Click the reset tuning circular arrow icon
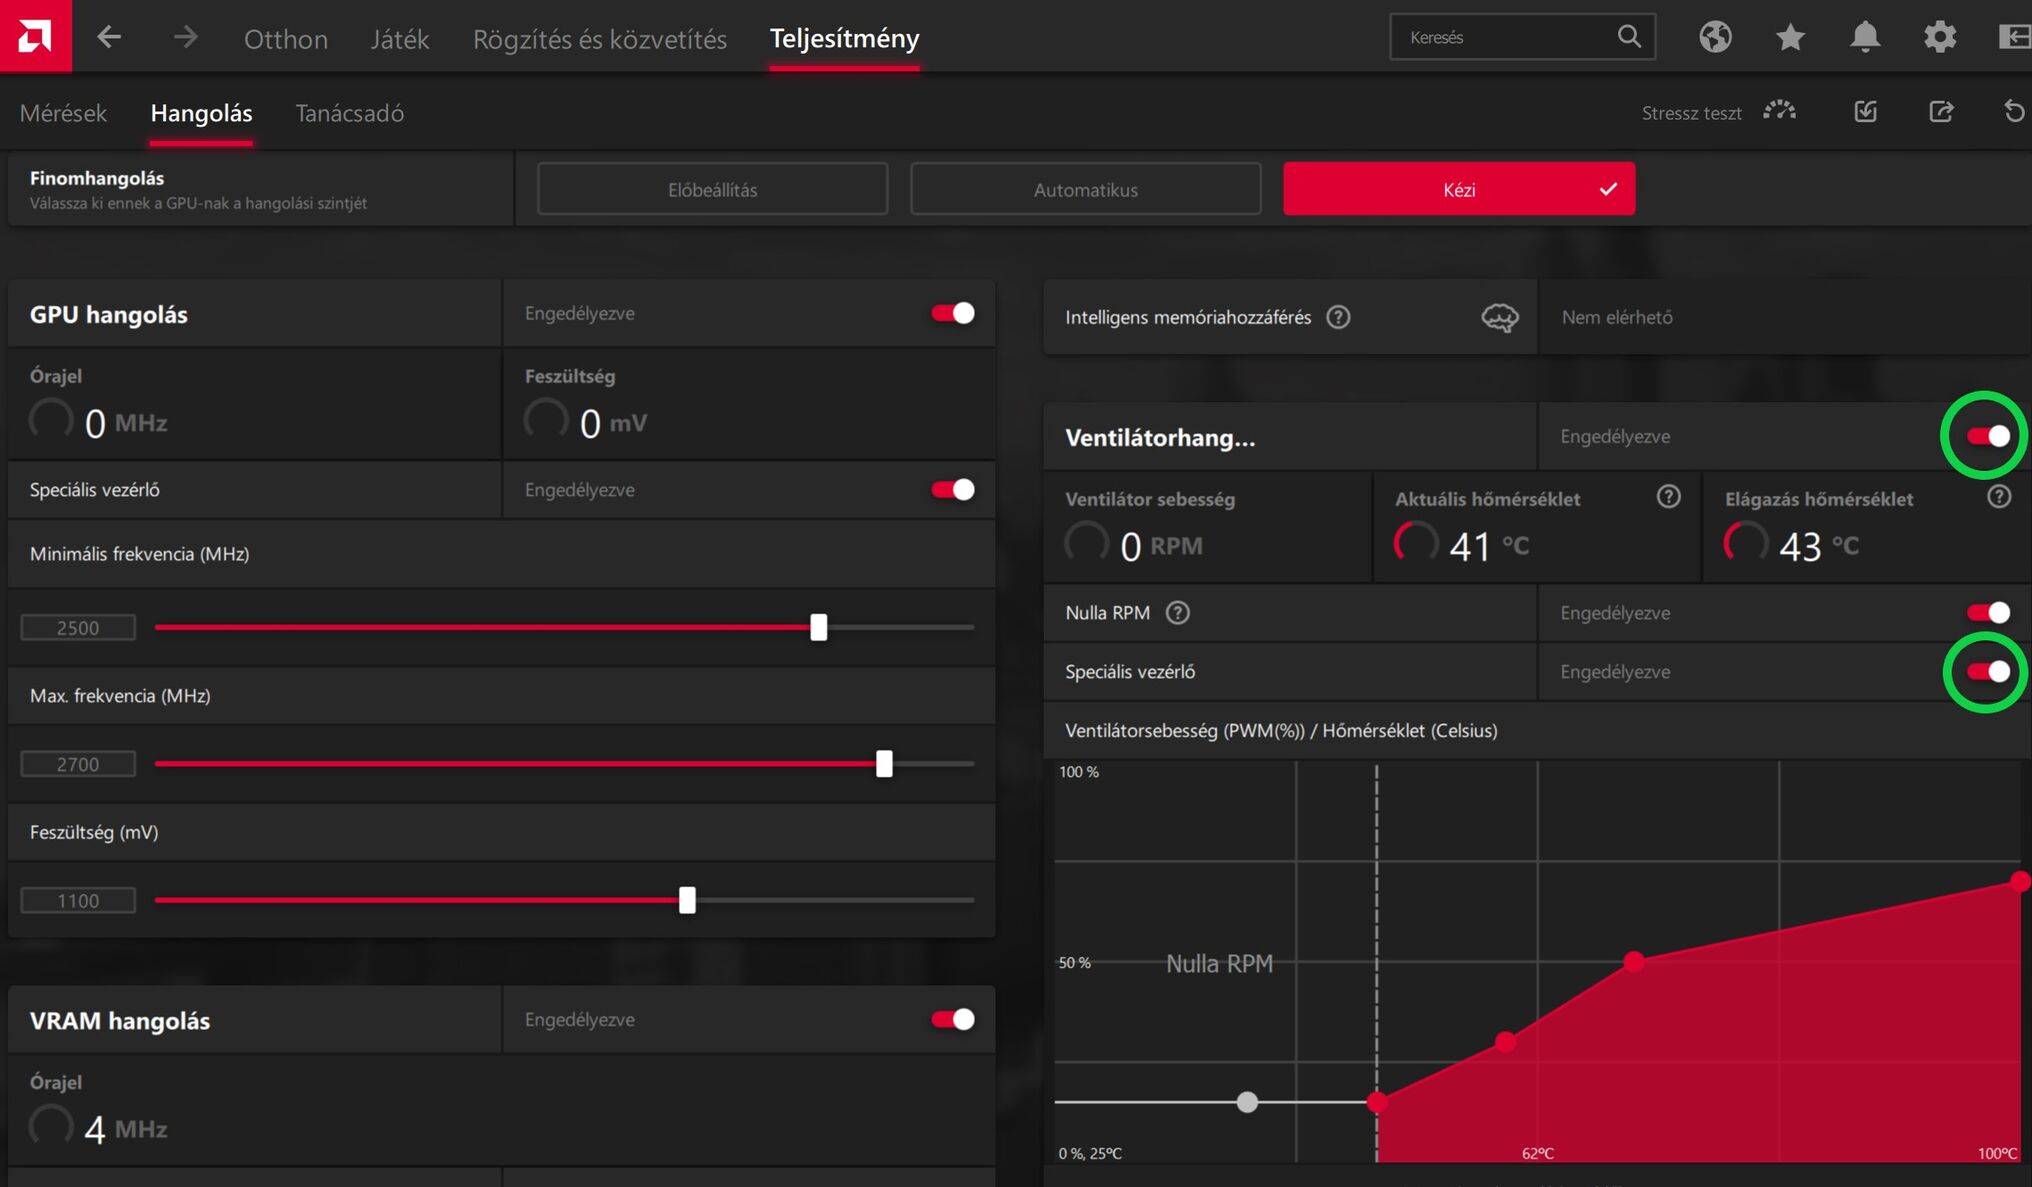 [2014, 112]
